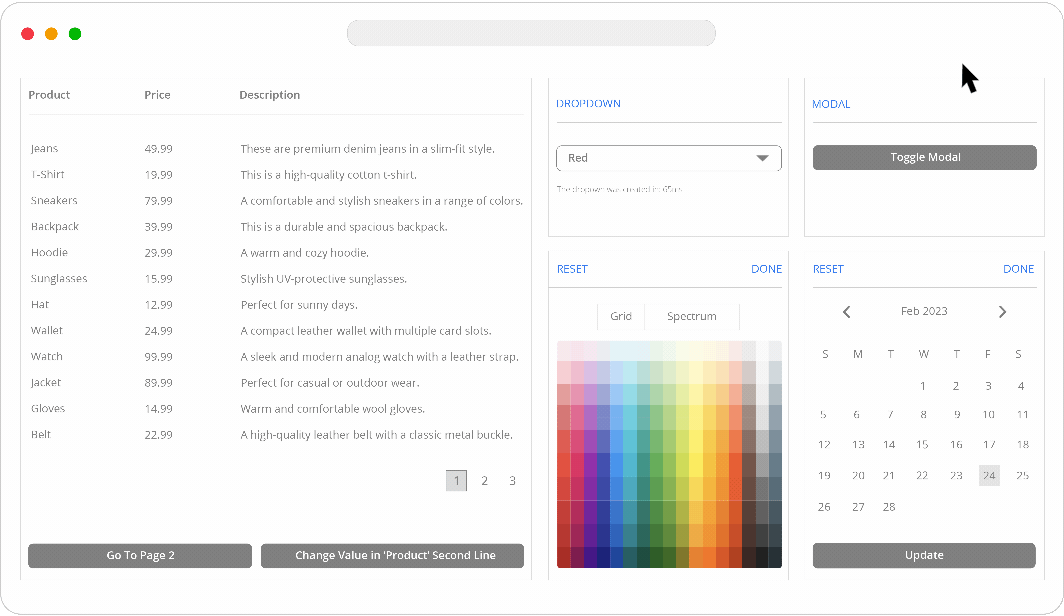Go to next month in calendar
The image size is (1064, 616).
1002,312
